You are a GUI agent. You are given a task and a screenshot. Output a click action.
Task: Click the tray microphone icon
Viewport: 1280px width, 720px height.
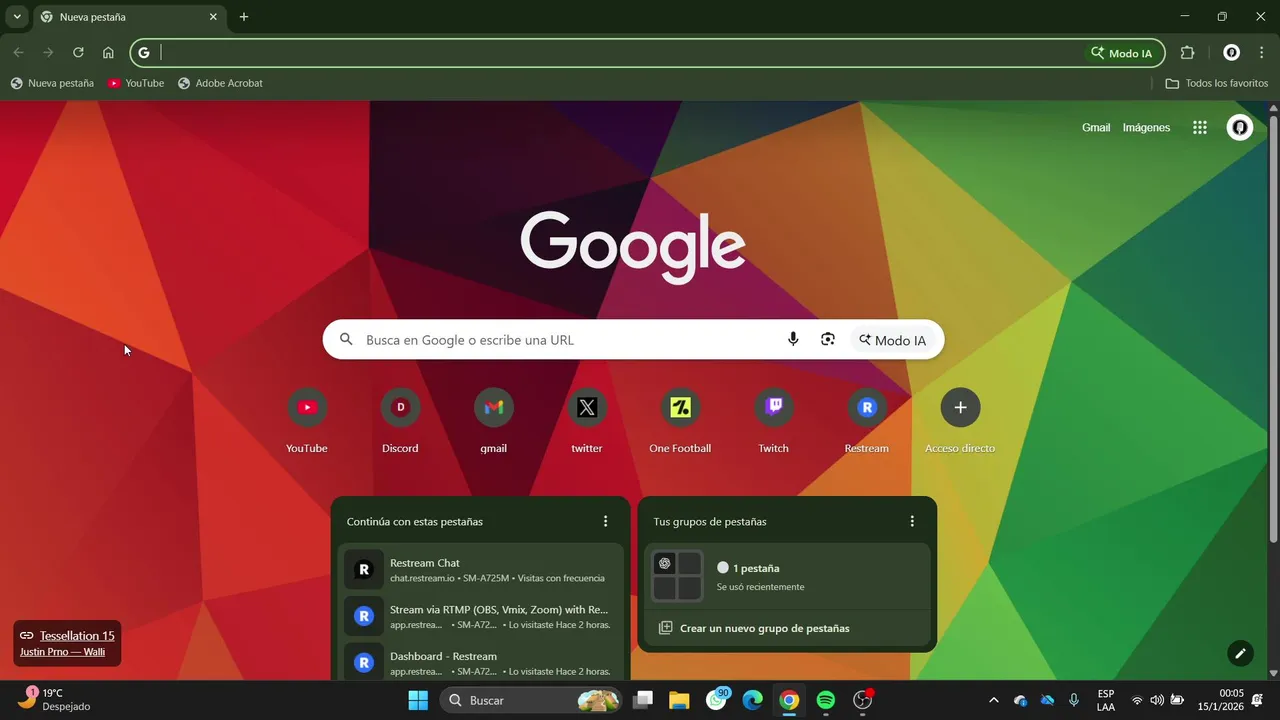[1074, 700]
